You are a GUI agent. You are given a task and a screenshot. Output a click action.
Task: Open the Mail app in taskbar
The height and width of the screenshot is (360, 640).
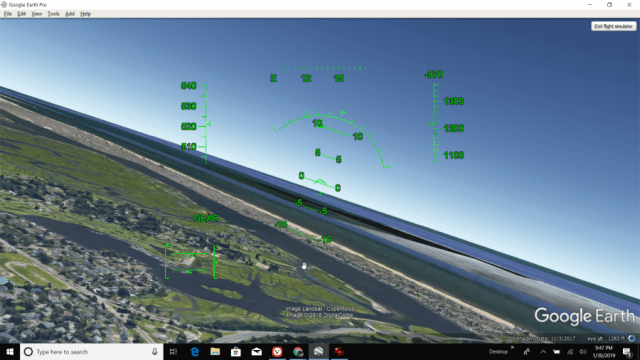tap(256, 351)
